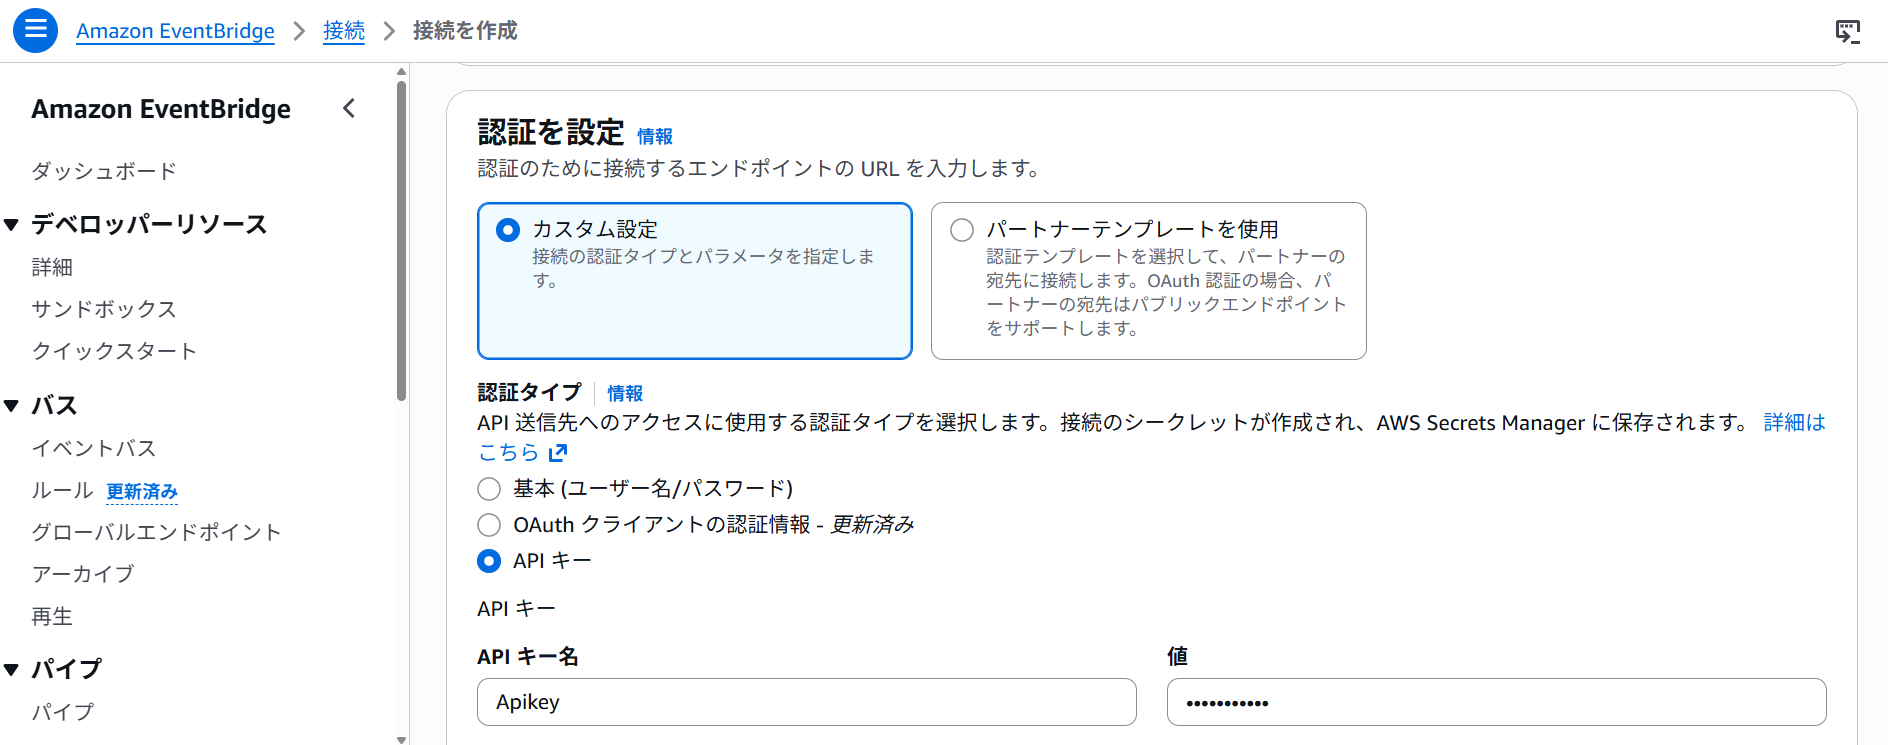Open 情報 link beside 認証を設定

coord(654,136)
